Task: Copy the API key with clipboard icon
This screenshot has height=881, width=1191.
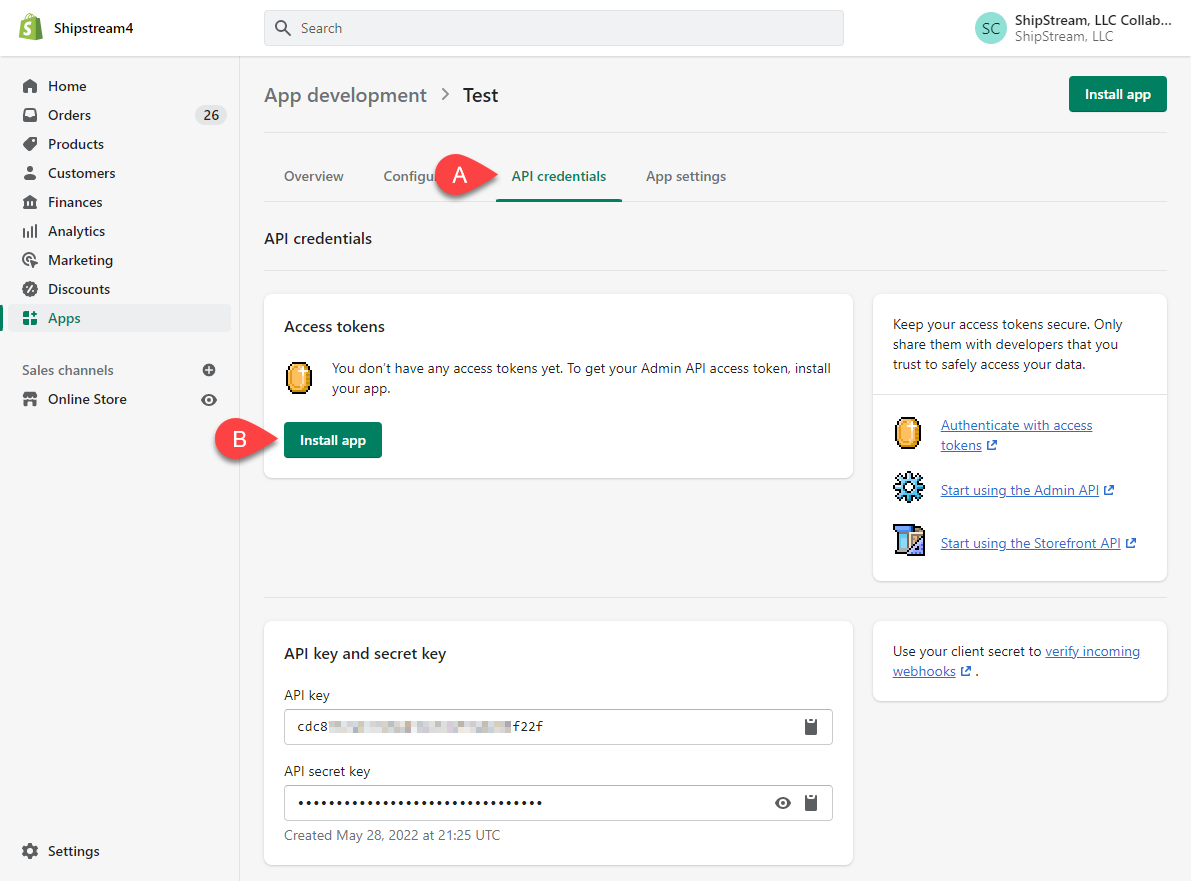Action: coord(811,727)
